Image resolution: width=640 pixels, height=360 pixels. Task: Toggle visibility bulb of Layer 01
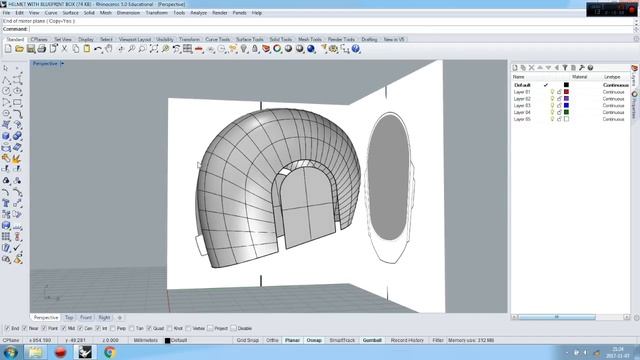(x=552, y=92)
